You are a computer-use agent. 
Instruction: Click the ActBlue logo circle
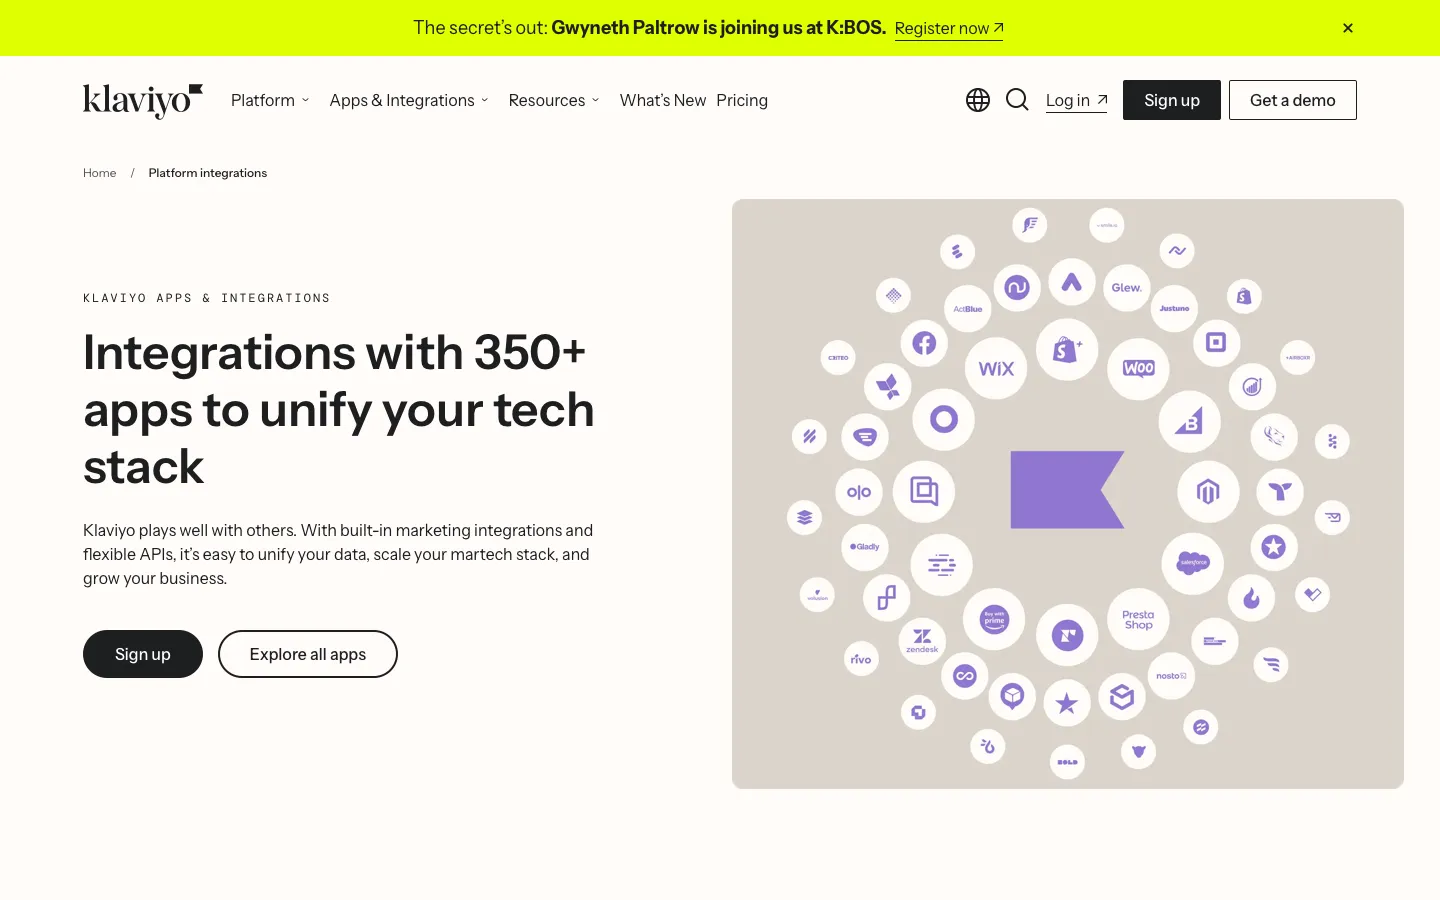click(x=968, y=309)
